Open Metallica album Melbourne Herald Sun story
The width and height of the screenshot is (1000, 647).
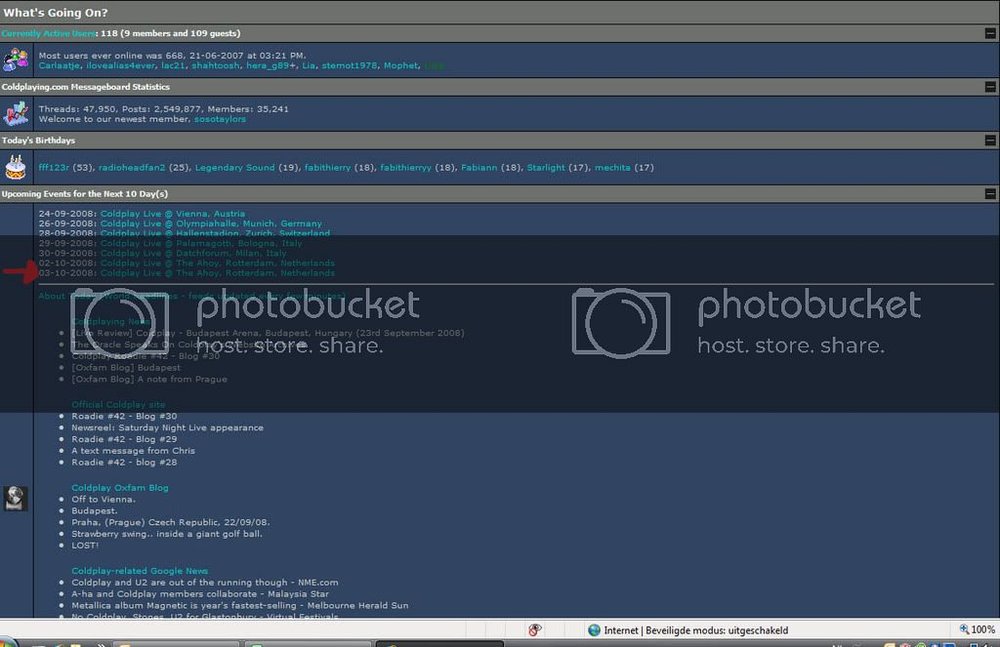(x=240, y=606)
